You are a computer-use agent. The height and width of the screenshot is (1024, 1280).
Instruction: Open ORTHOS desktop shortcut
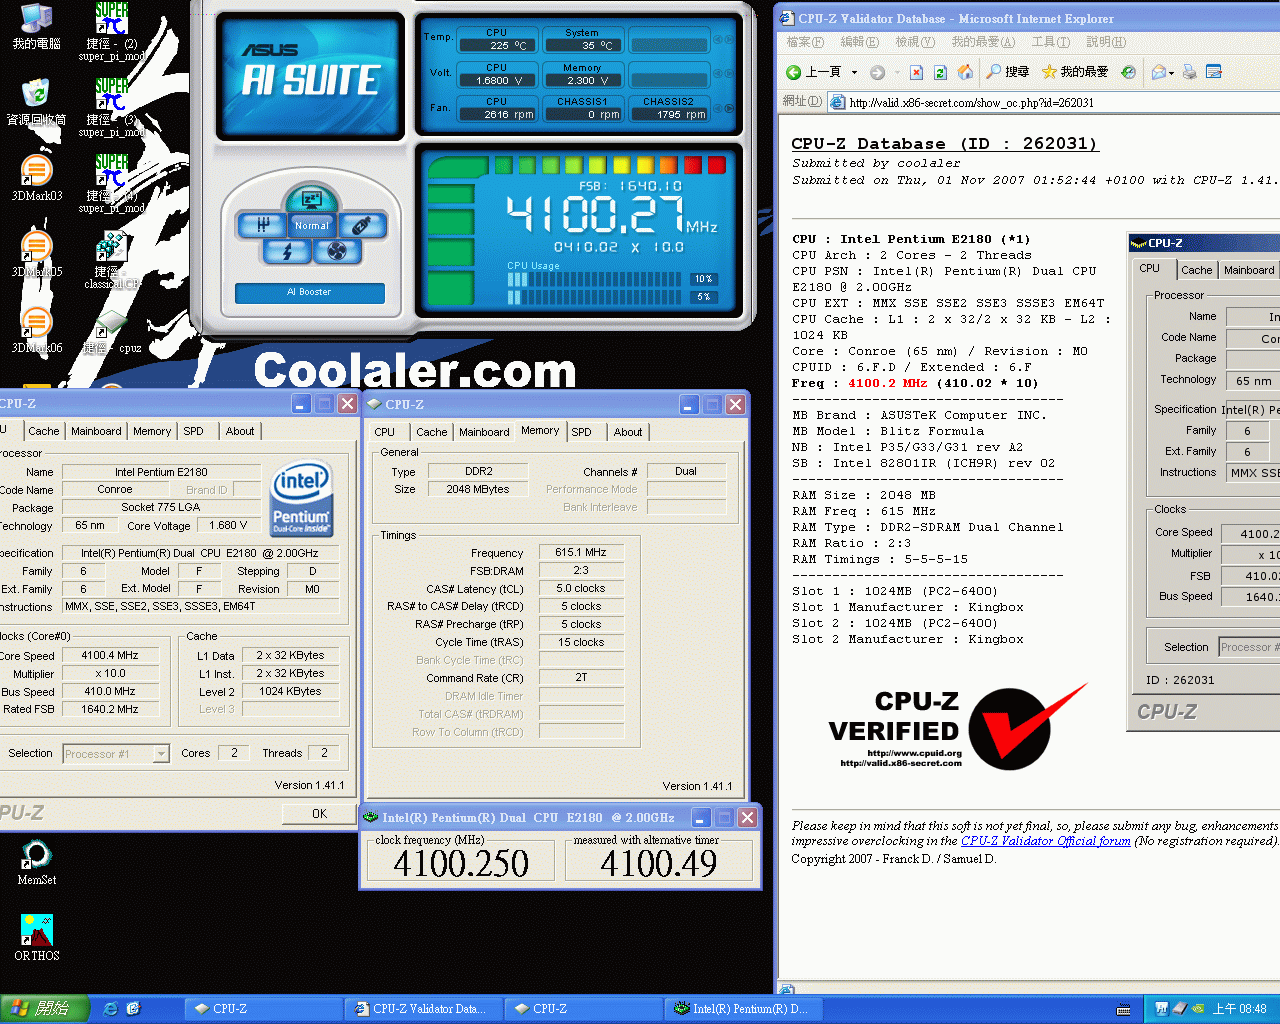pos(37,939)
